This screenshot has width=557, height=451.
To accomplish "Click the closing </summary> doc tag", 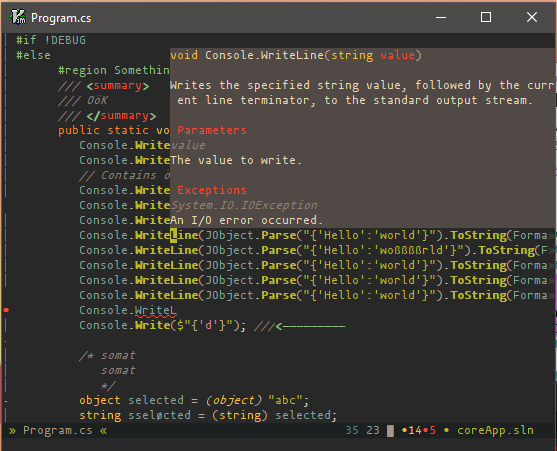I will 121,116.
